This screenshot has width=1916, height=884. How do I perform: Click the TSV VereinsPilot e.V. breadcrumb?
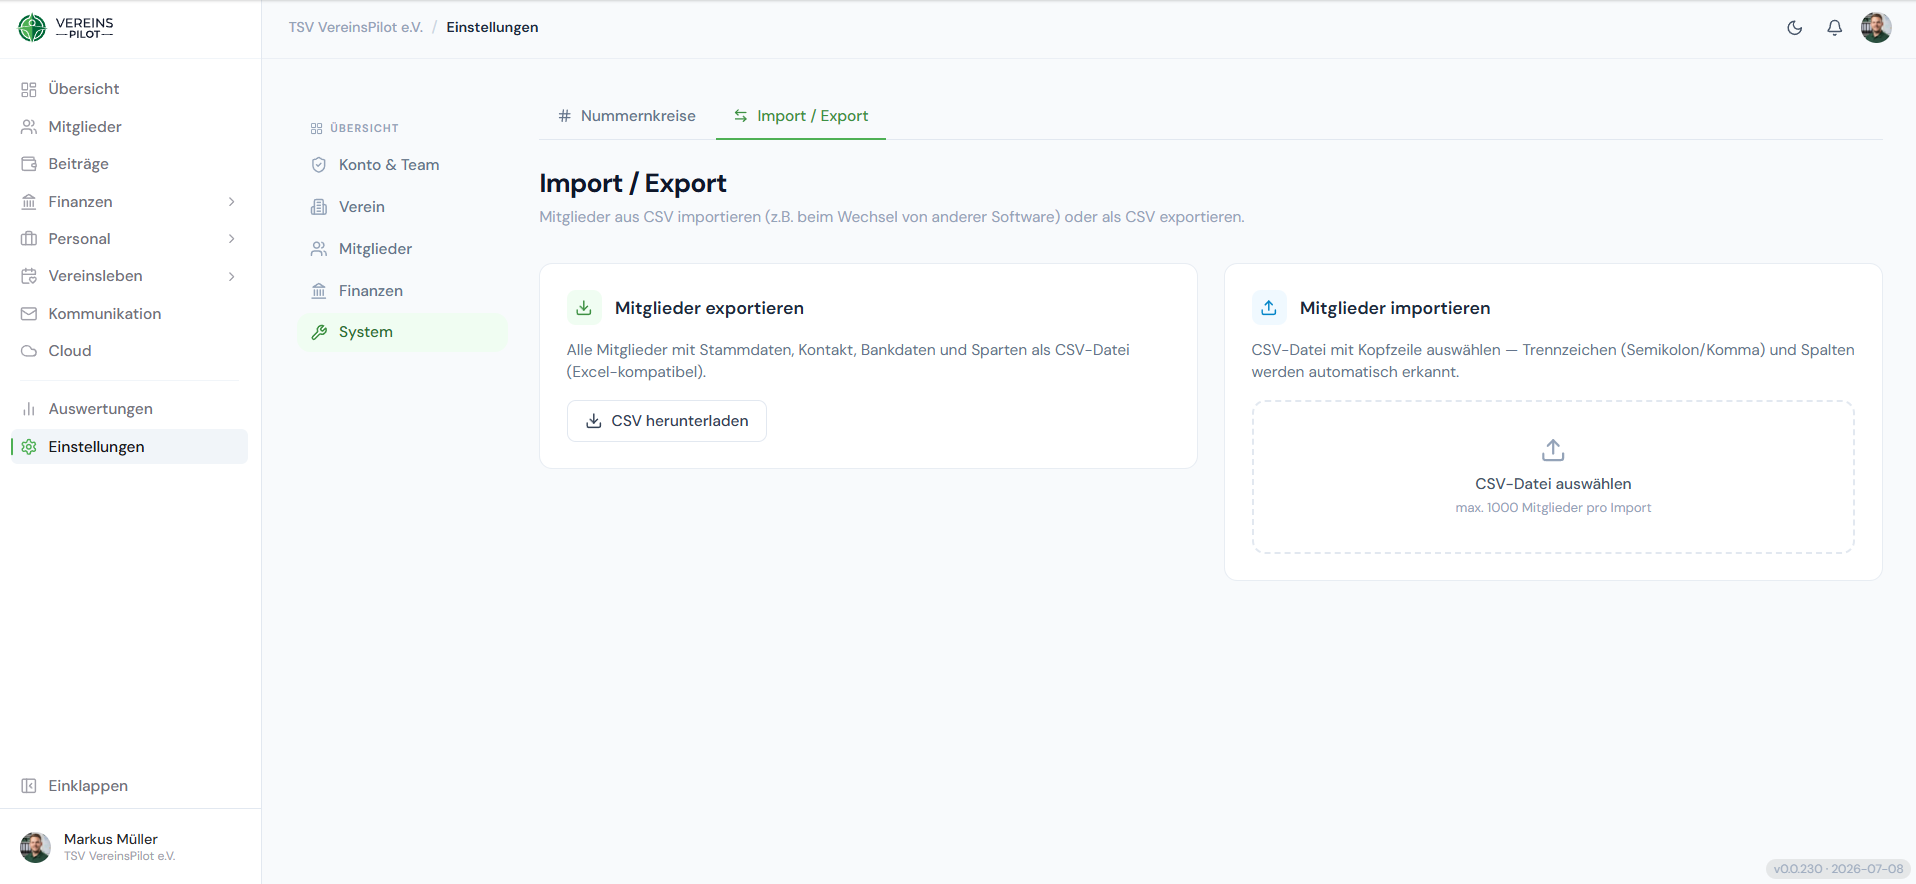point(356,28)
